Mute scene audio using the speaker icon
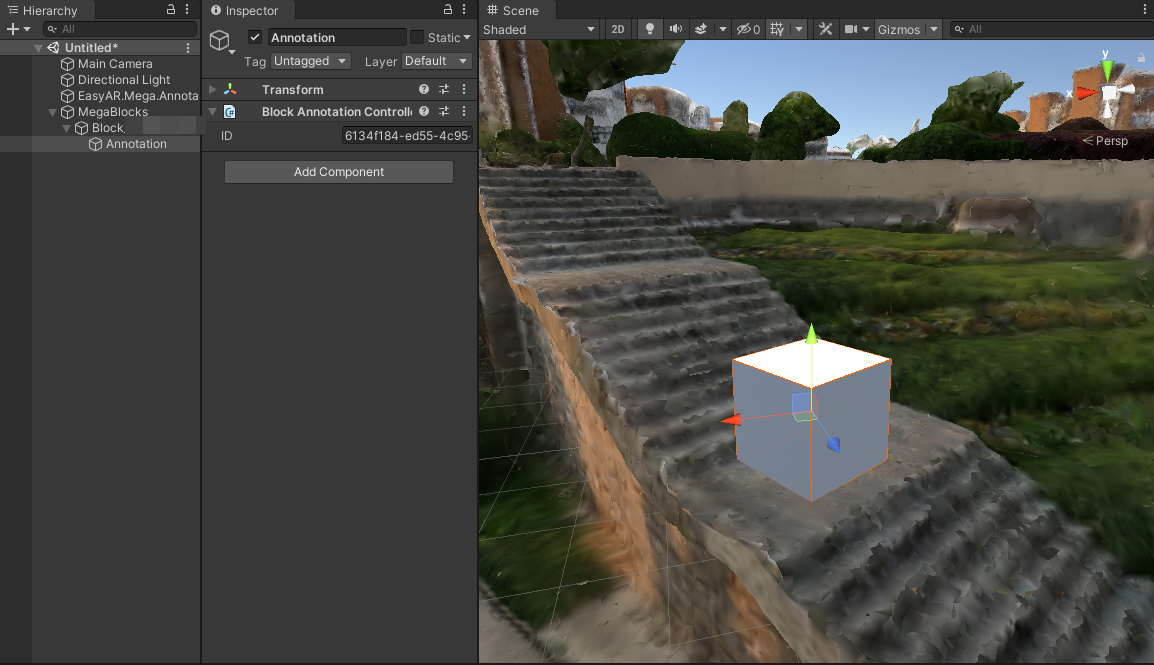 (676, 29)
